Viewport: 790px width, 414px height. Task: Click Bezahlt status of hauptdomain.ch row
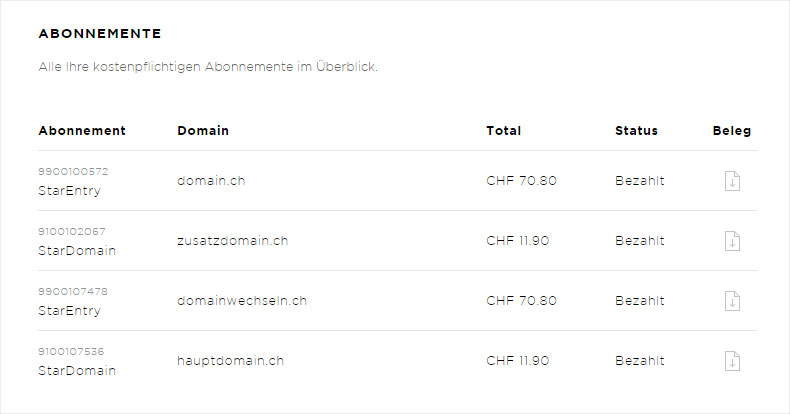[x=639, y=361]
